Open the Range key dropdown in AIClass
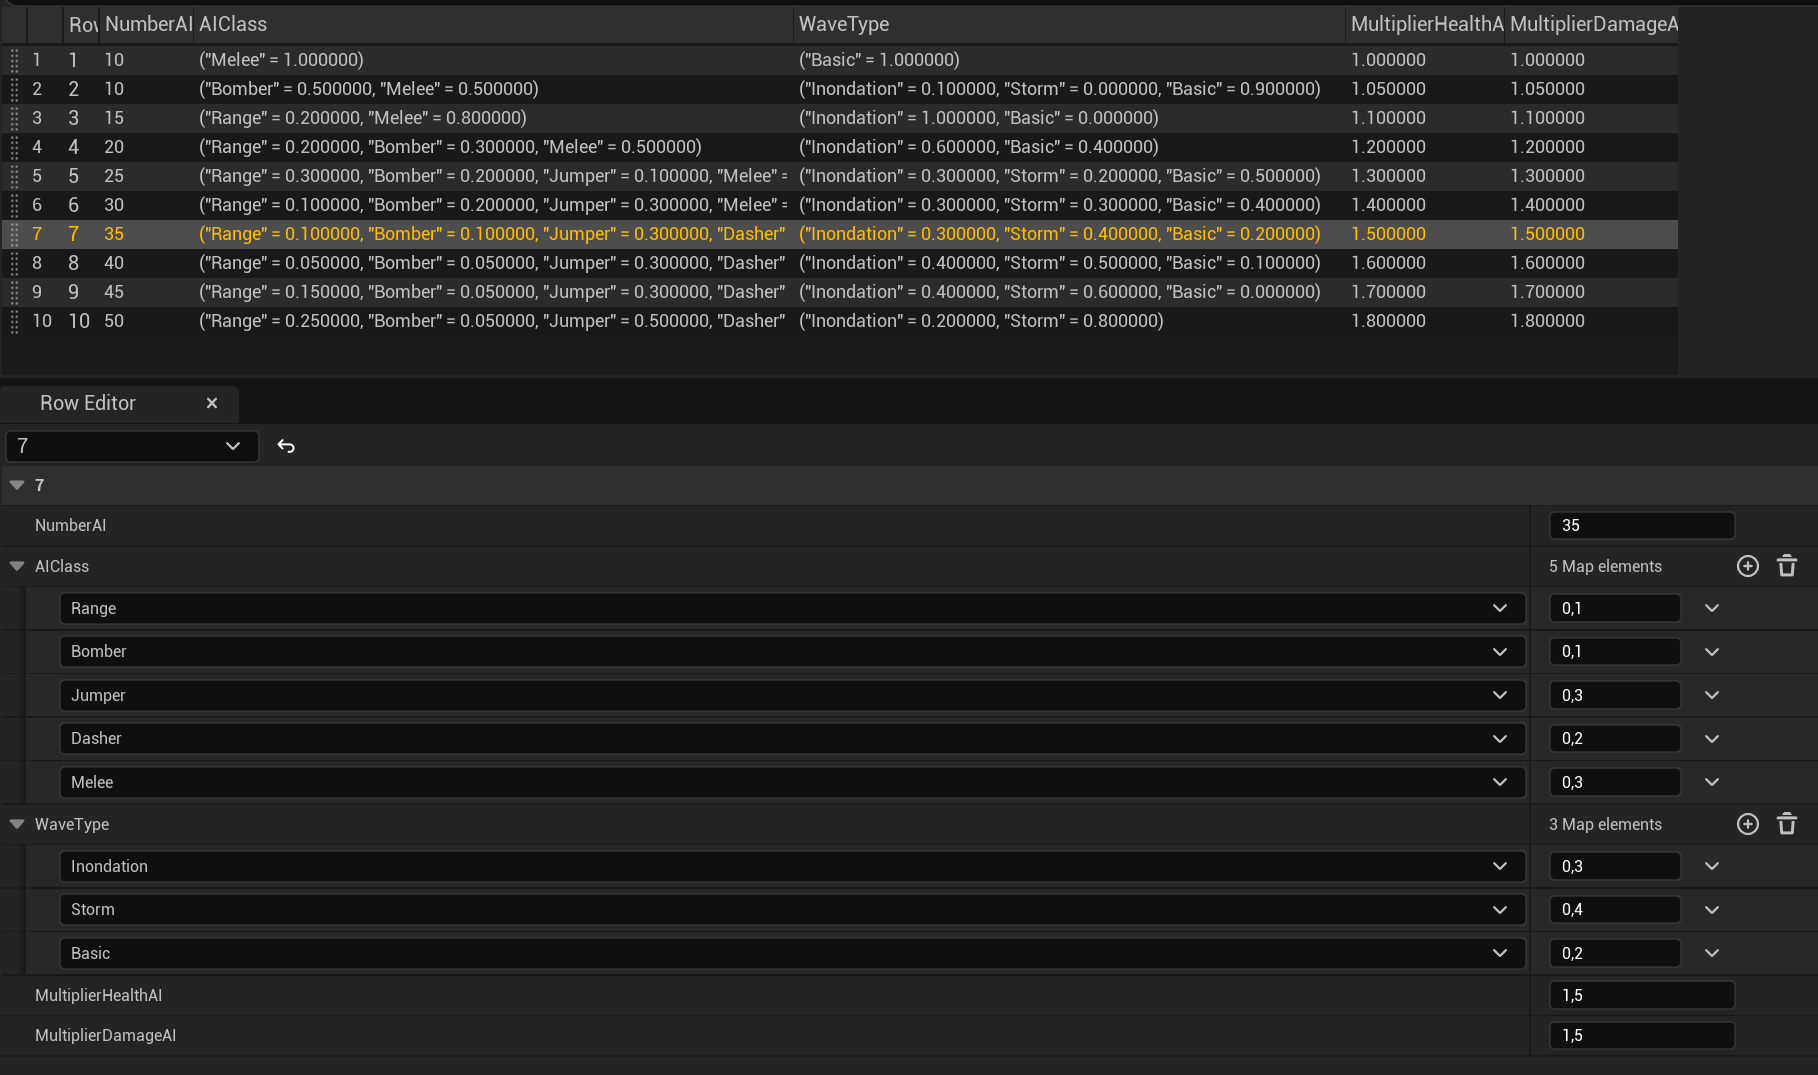This screenshot has width=1818, height=1075. tap(792, 608)
